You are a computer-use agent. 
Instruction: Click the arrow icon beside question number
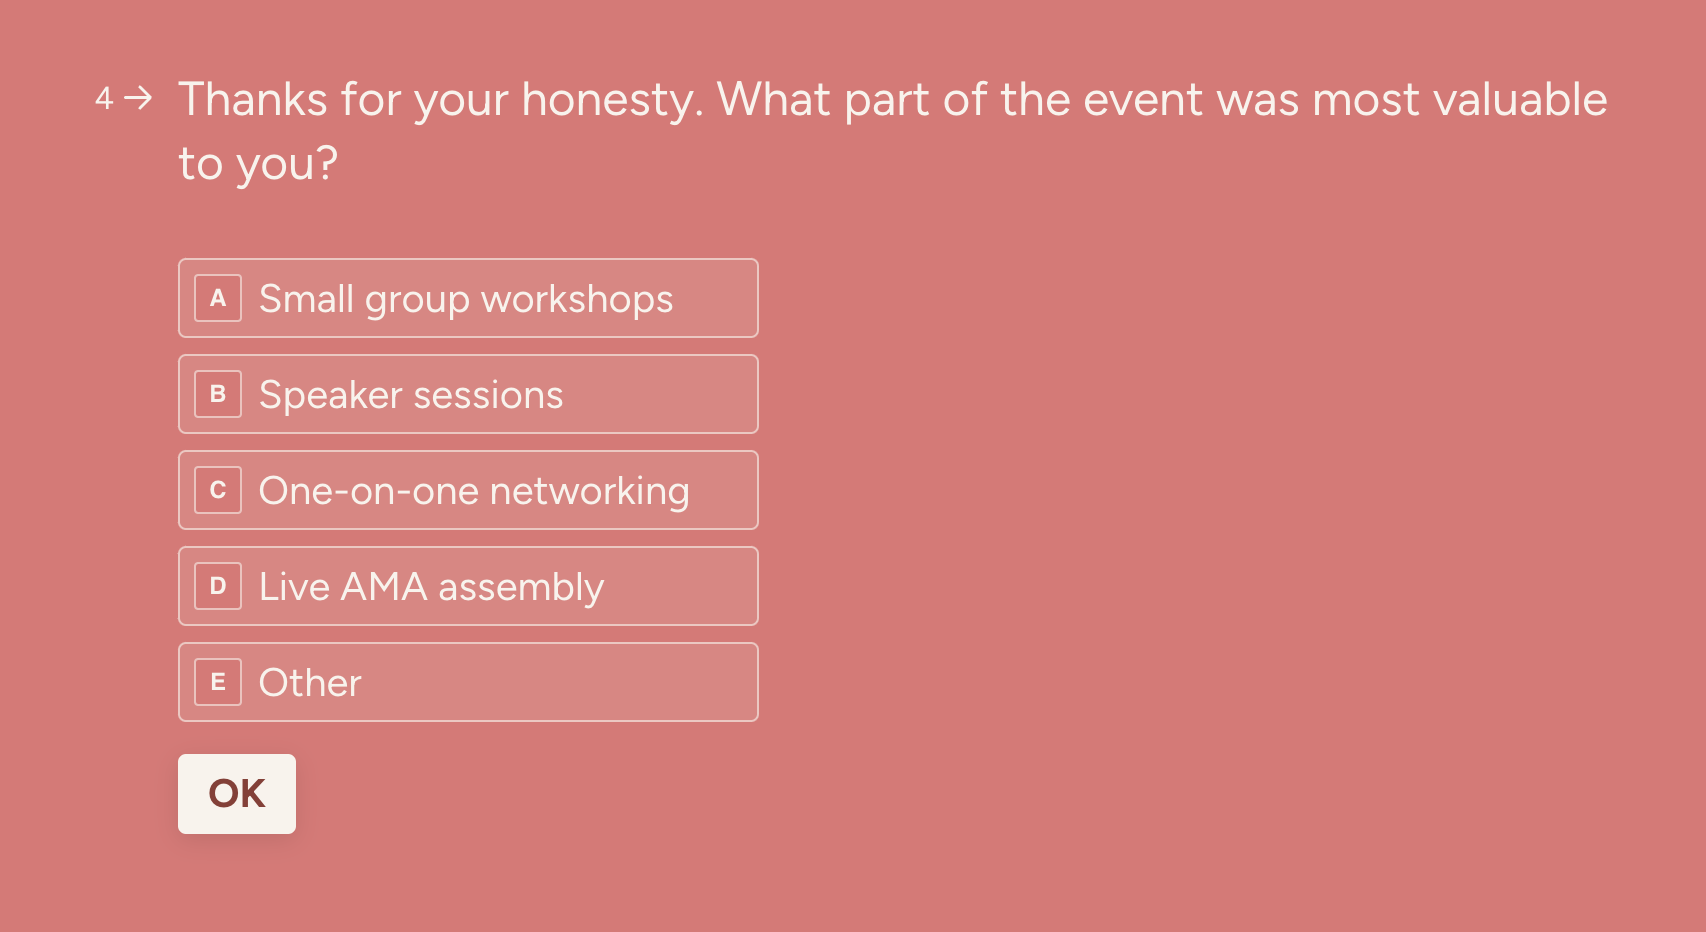point(139,98)
